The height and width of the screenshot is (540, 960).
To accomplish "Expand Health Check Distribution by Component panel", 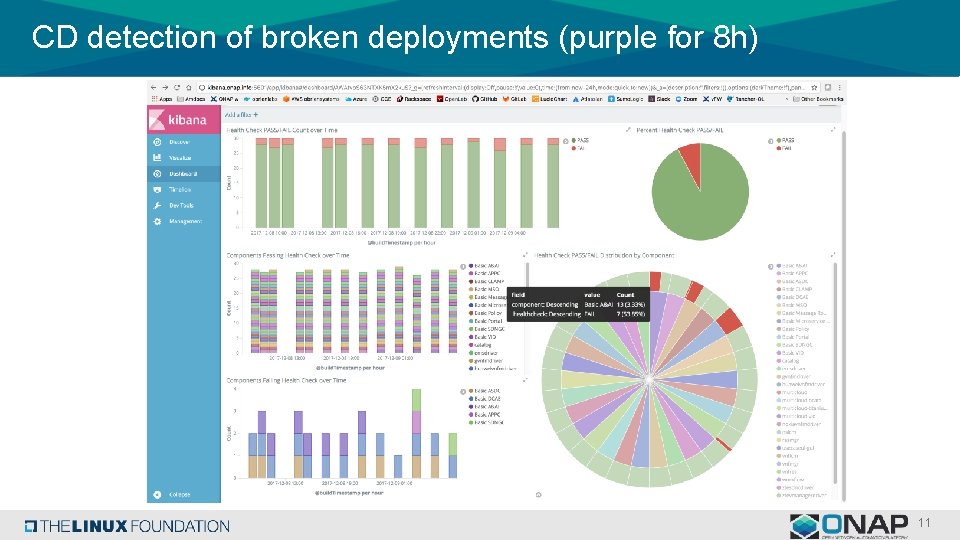I will (x=833, y=255).
